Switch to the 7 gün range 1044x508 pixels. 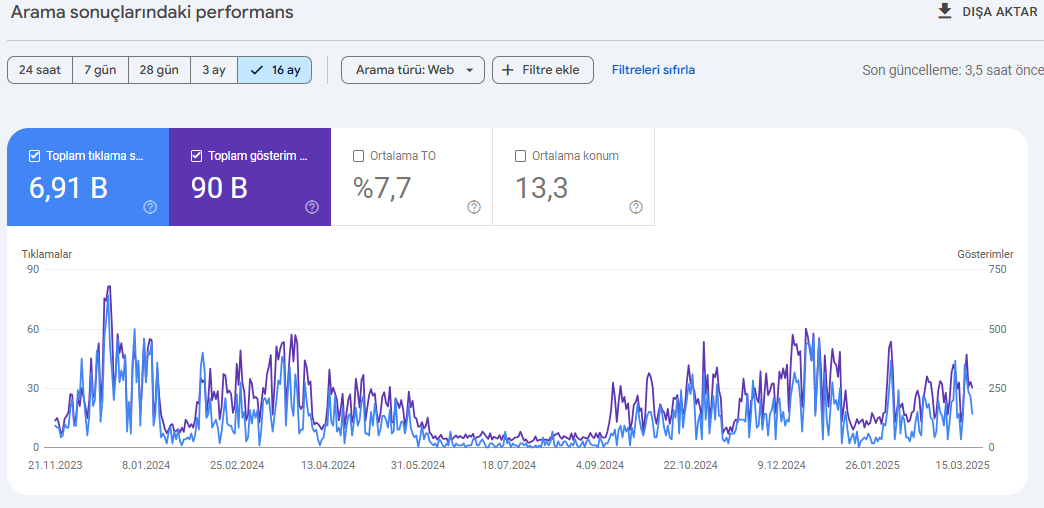point(100,70)
